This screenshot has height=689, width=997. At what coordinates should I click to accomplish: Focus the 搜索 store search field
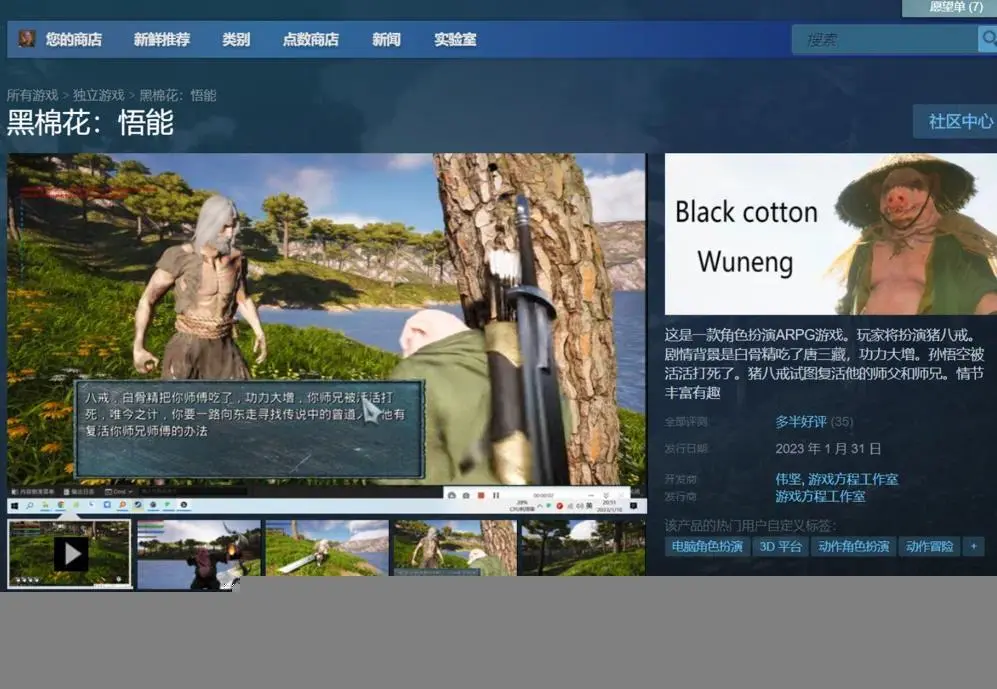pos(884,39)
